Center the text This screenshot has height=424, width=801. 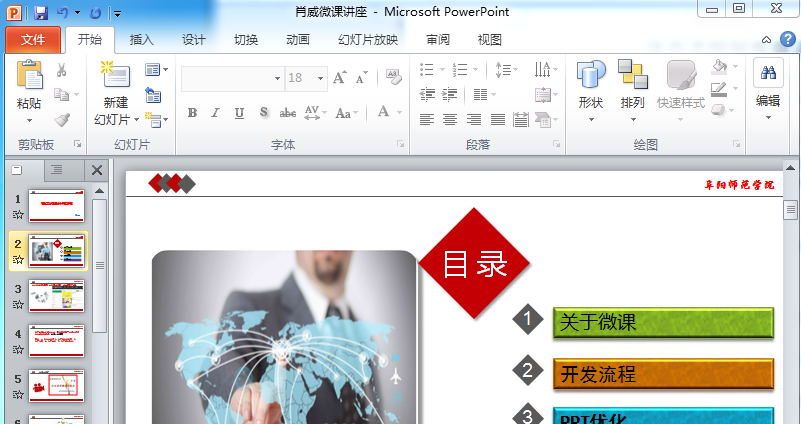click(x=450, y=120)
